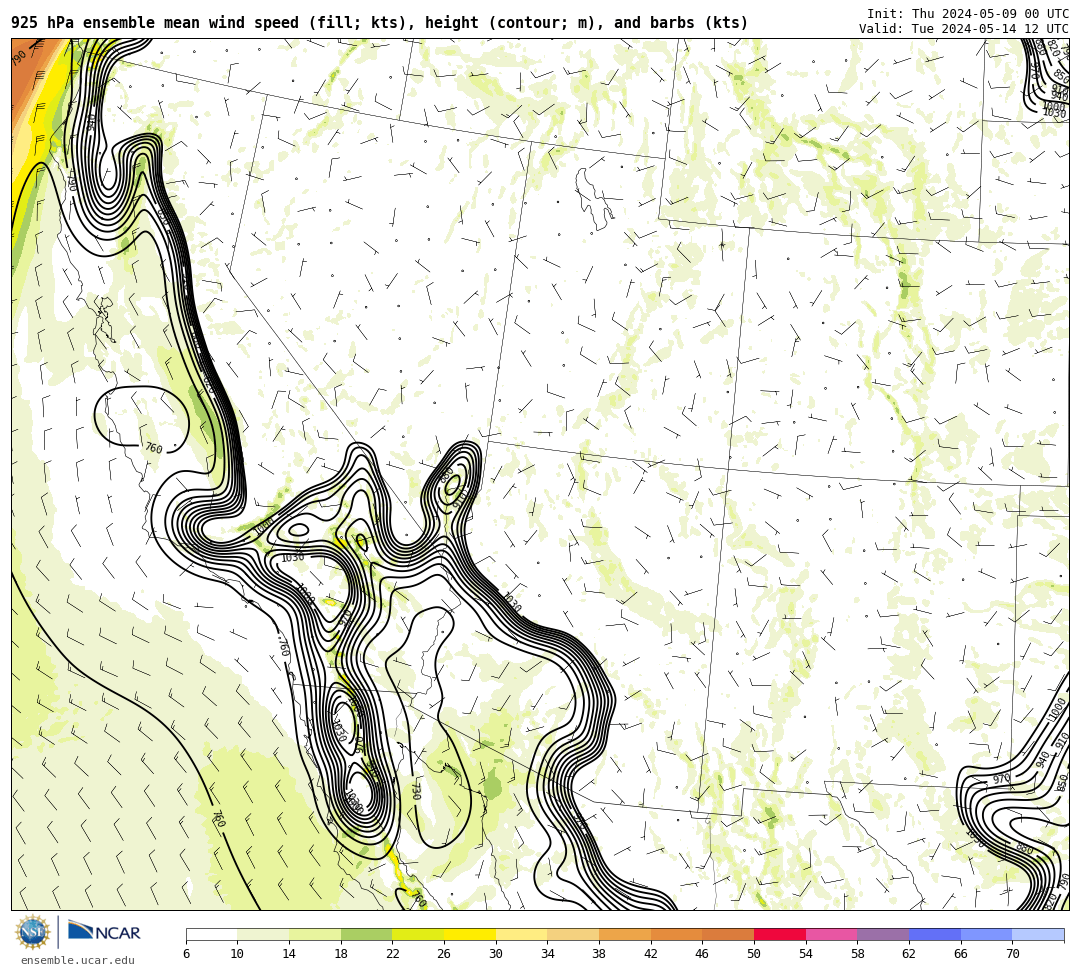Click the colorbar tick label '34'
Viewport: 1080px width, 973px height.
pyautogui.click(x=548, y=954)
